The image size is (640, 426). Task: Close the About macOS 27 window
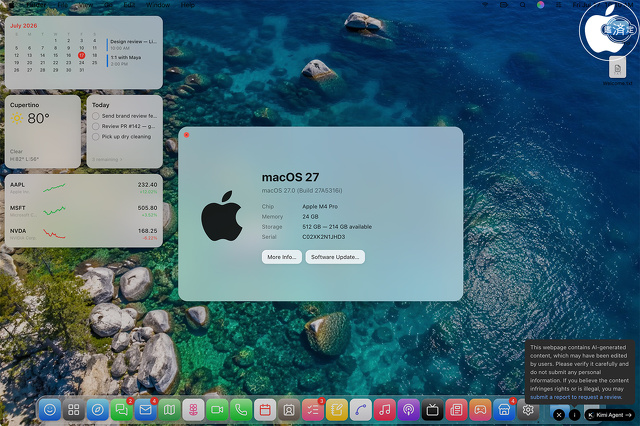pos(187,135)
